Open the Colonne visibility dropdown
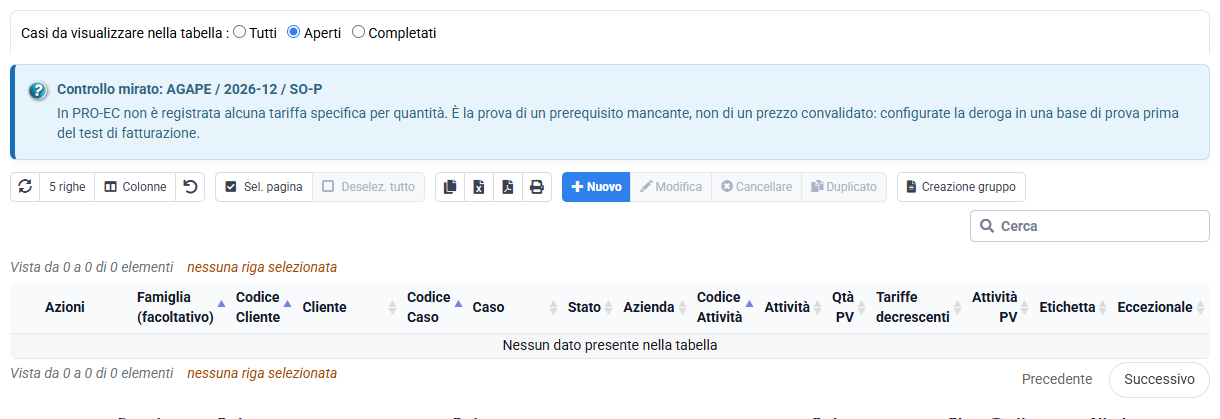 tap(135, 187)
